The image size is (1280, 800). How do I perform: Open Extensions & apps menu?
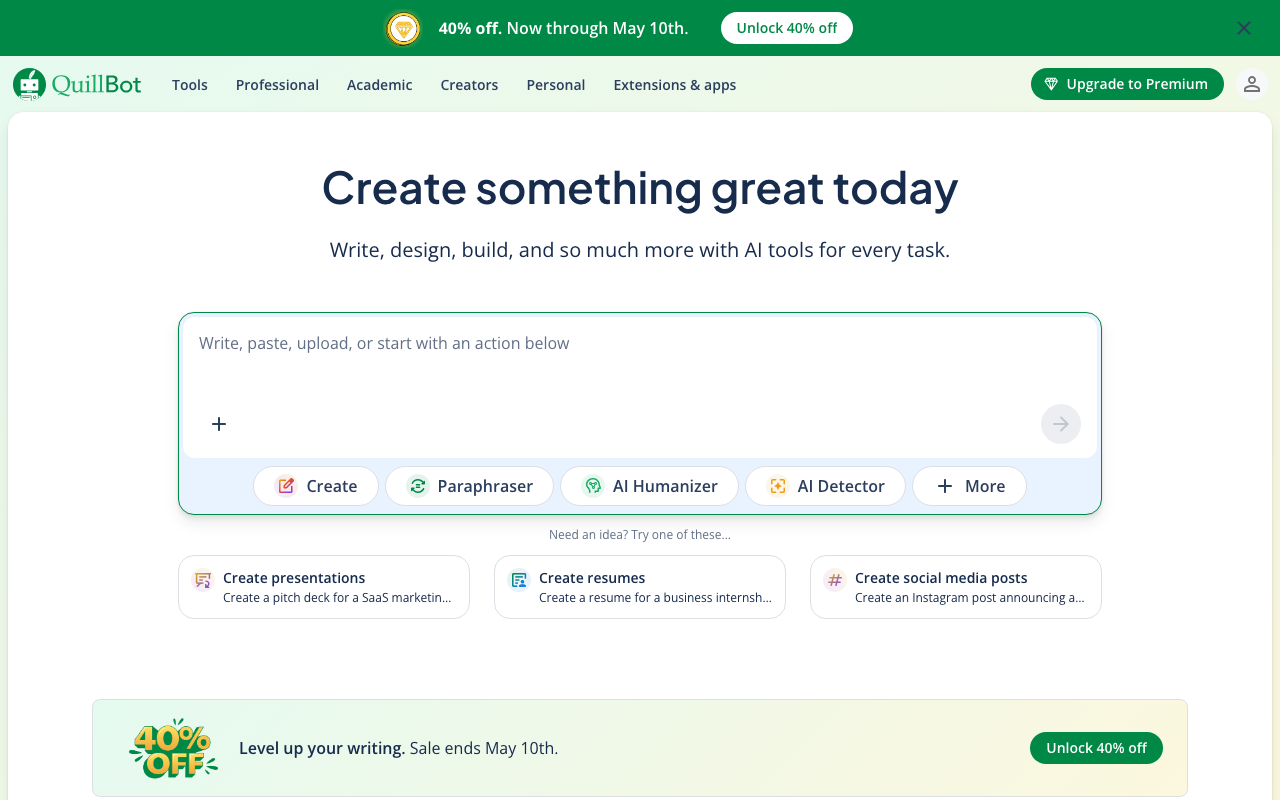[675, 85]
